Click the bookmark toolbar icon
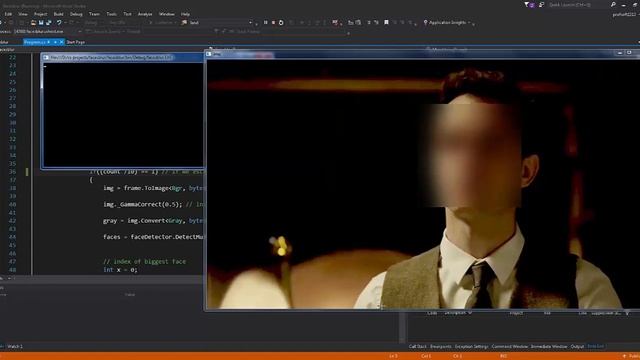The height and width of the screenshot is (360, 640). 386,22
